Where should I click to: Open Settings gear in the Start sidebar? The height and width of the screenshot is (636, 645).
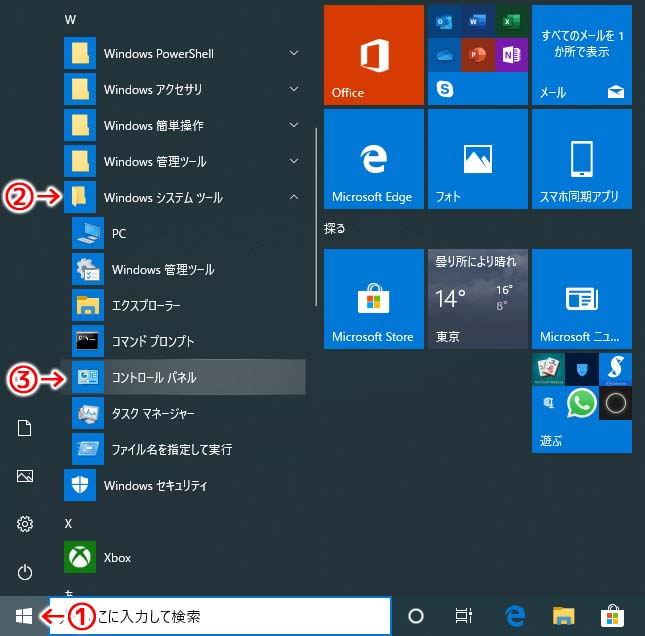pos(25,524)
